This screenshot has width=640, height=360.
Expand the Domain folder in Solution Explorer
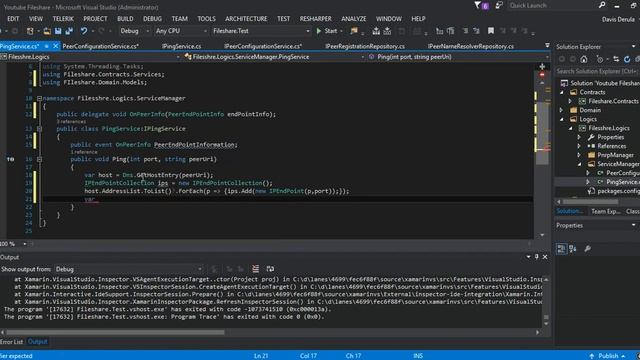pos(562,110)
